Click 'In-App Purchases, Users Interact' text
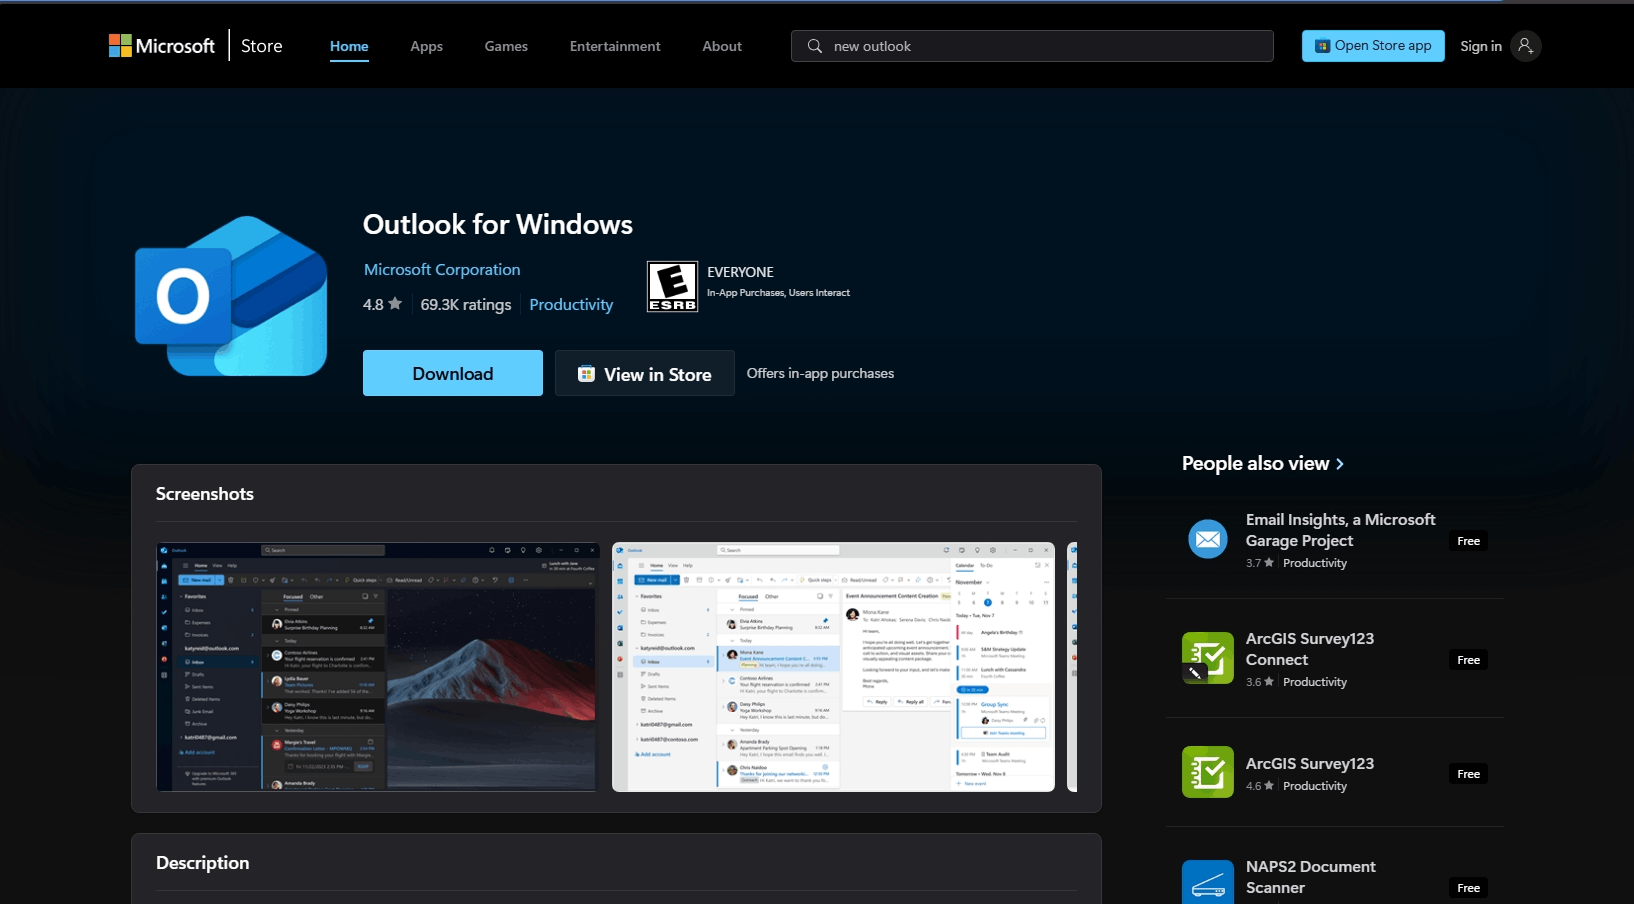The height and width of the screenshot is (904, 1634). tap(778, 293)
